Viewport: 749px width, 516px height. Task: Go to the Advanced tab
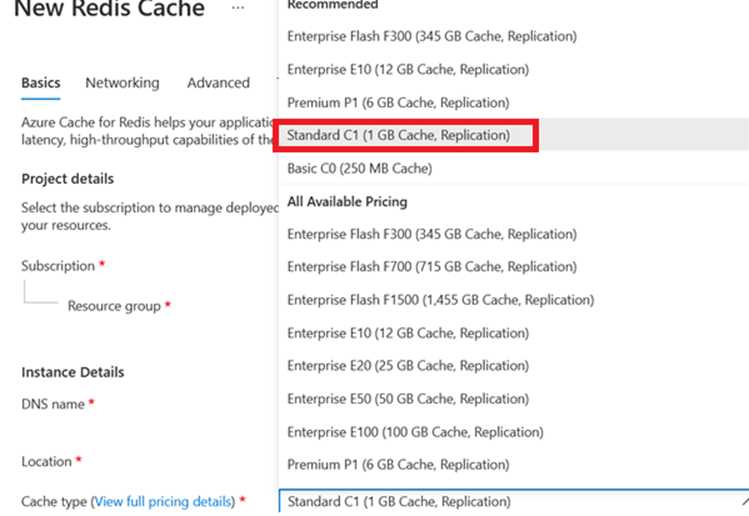tap(218, 83)
